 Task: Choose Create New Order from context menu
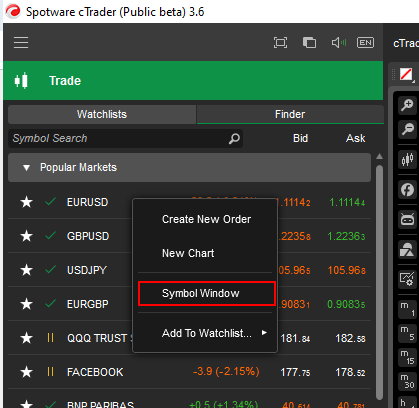click(x=206, y=219)
